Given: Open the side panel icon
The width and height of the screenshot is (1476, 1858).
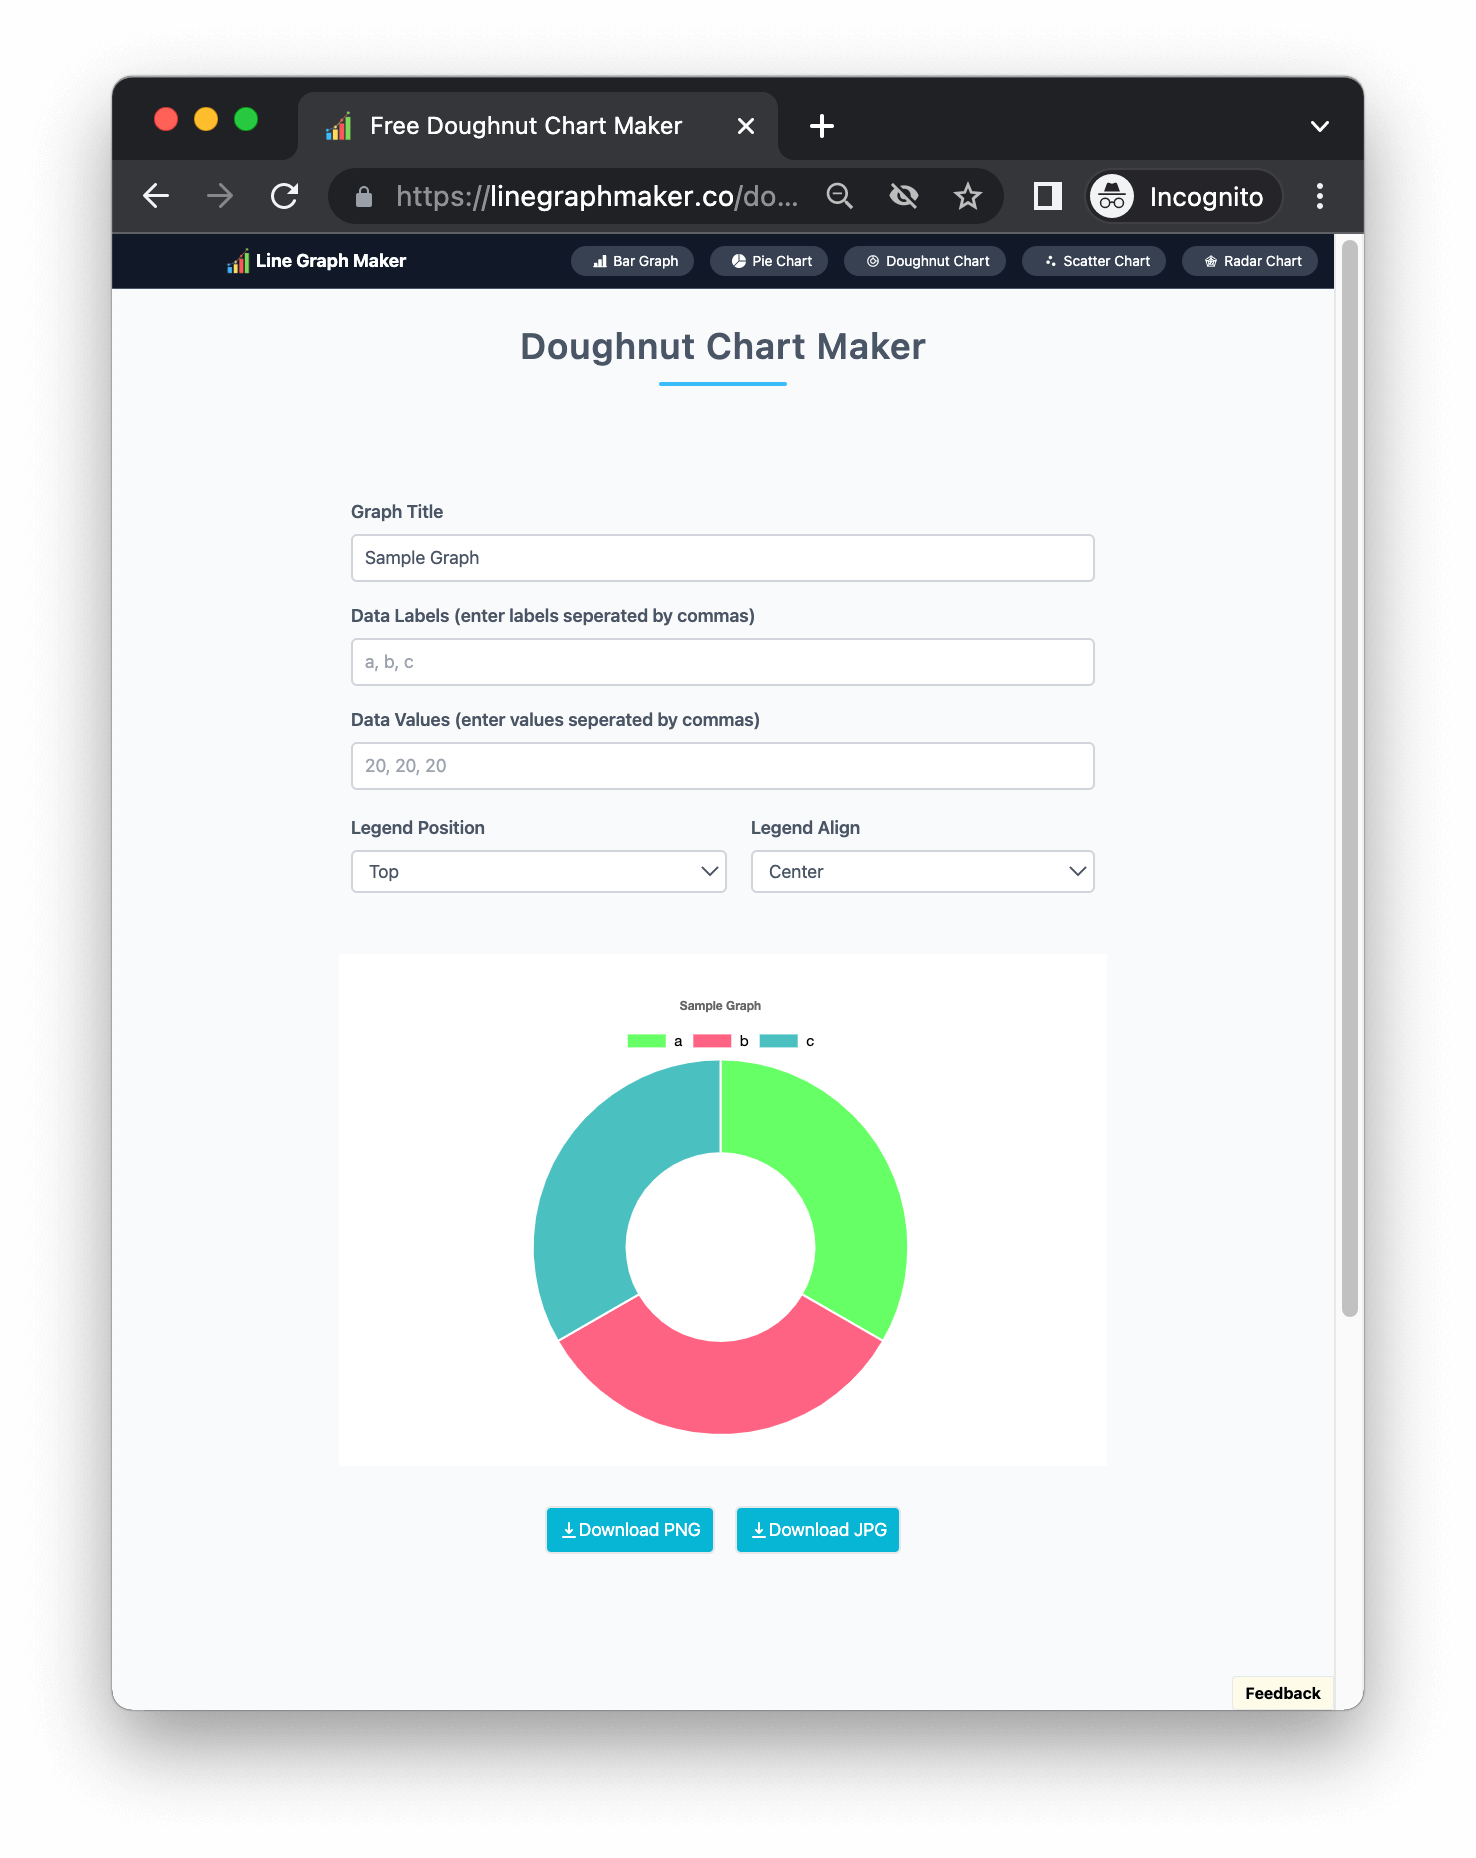Looking at the screenshot, I should [1047, 196].
